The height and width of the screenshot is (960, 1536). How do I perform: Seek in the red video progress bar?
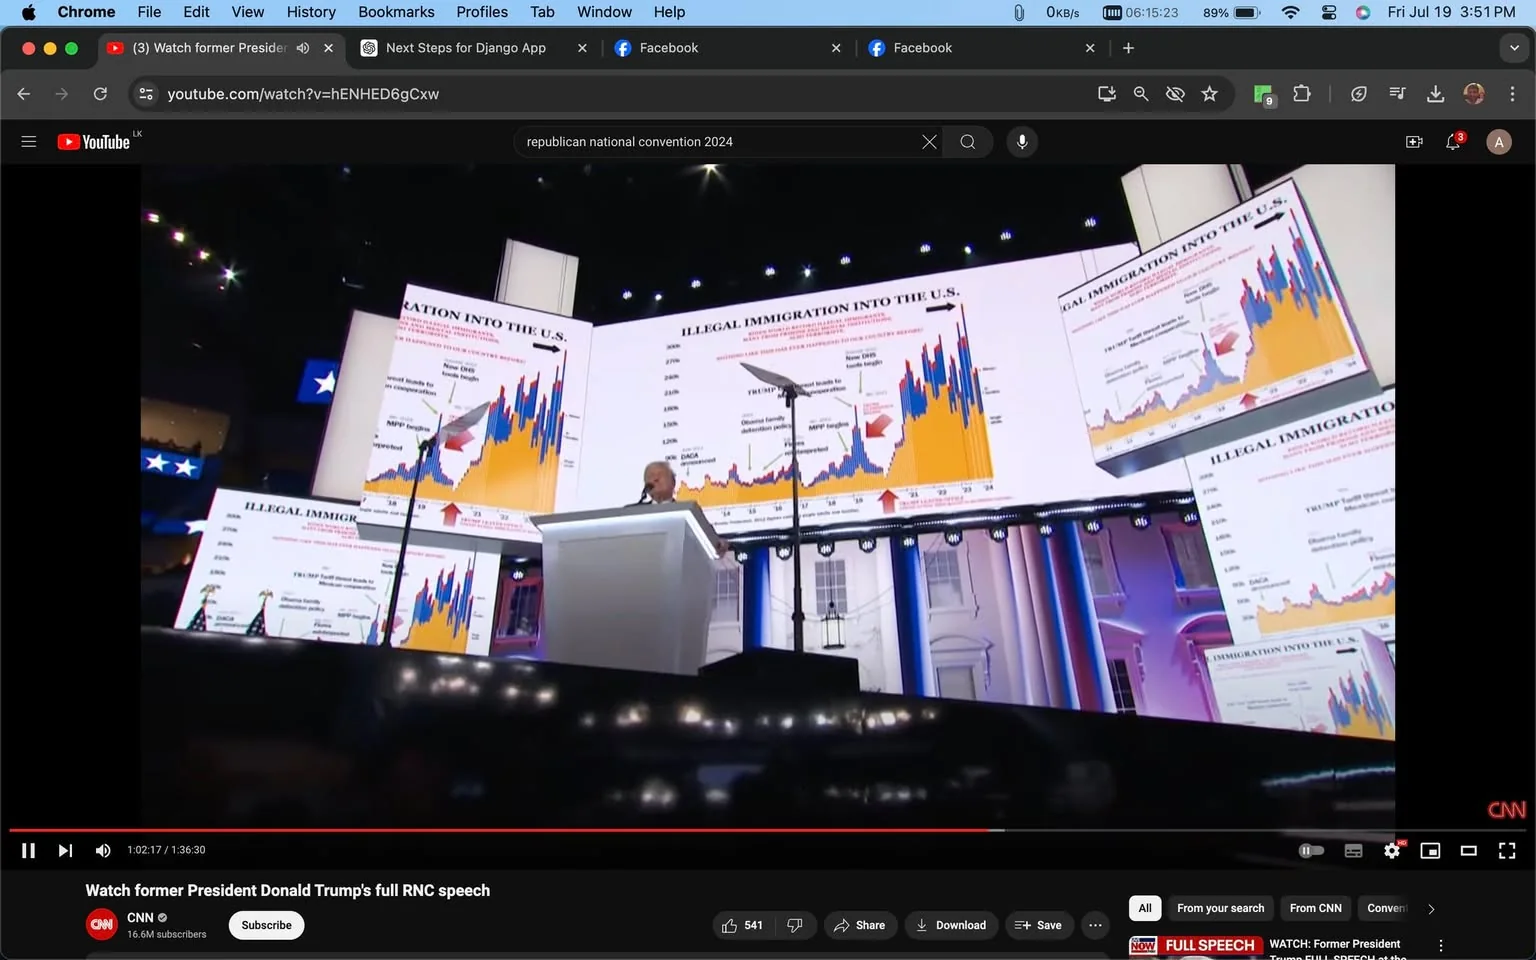(768, 830)
